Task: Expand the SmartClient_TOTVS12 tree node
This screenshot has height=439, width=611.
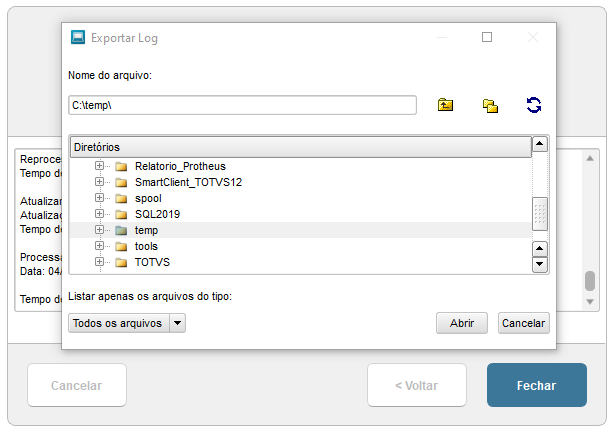Action: 99,182
